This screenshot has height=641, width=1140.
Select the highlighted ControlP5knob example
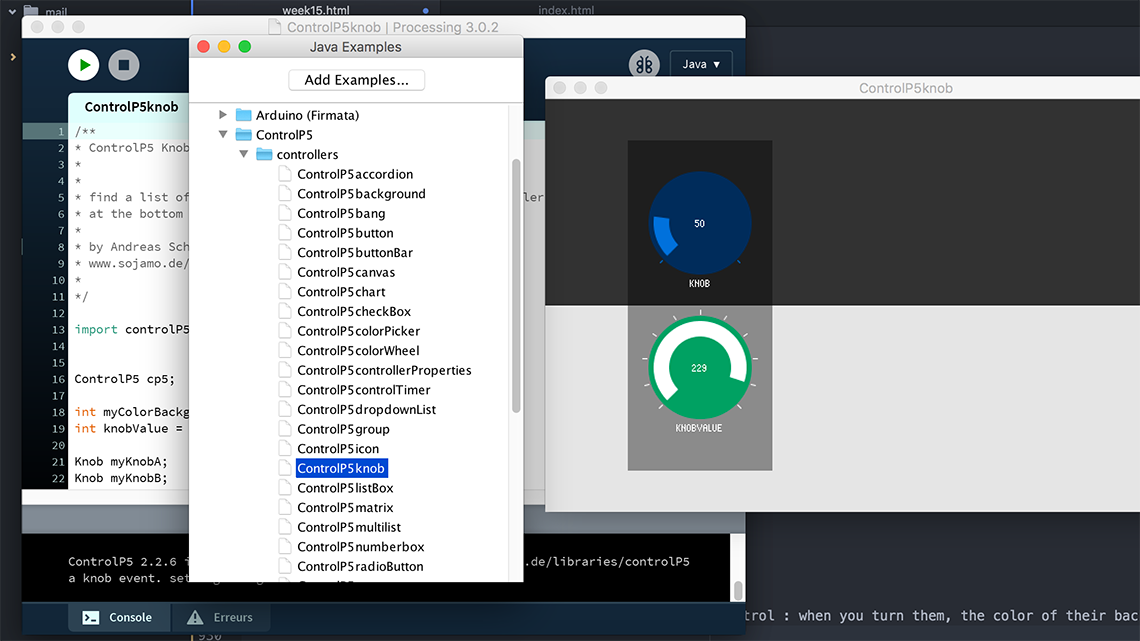[341, 468]
